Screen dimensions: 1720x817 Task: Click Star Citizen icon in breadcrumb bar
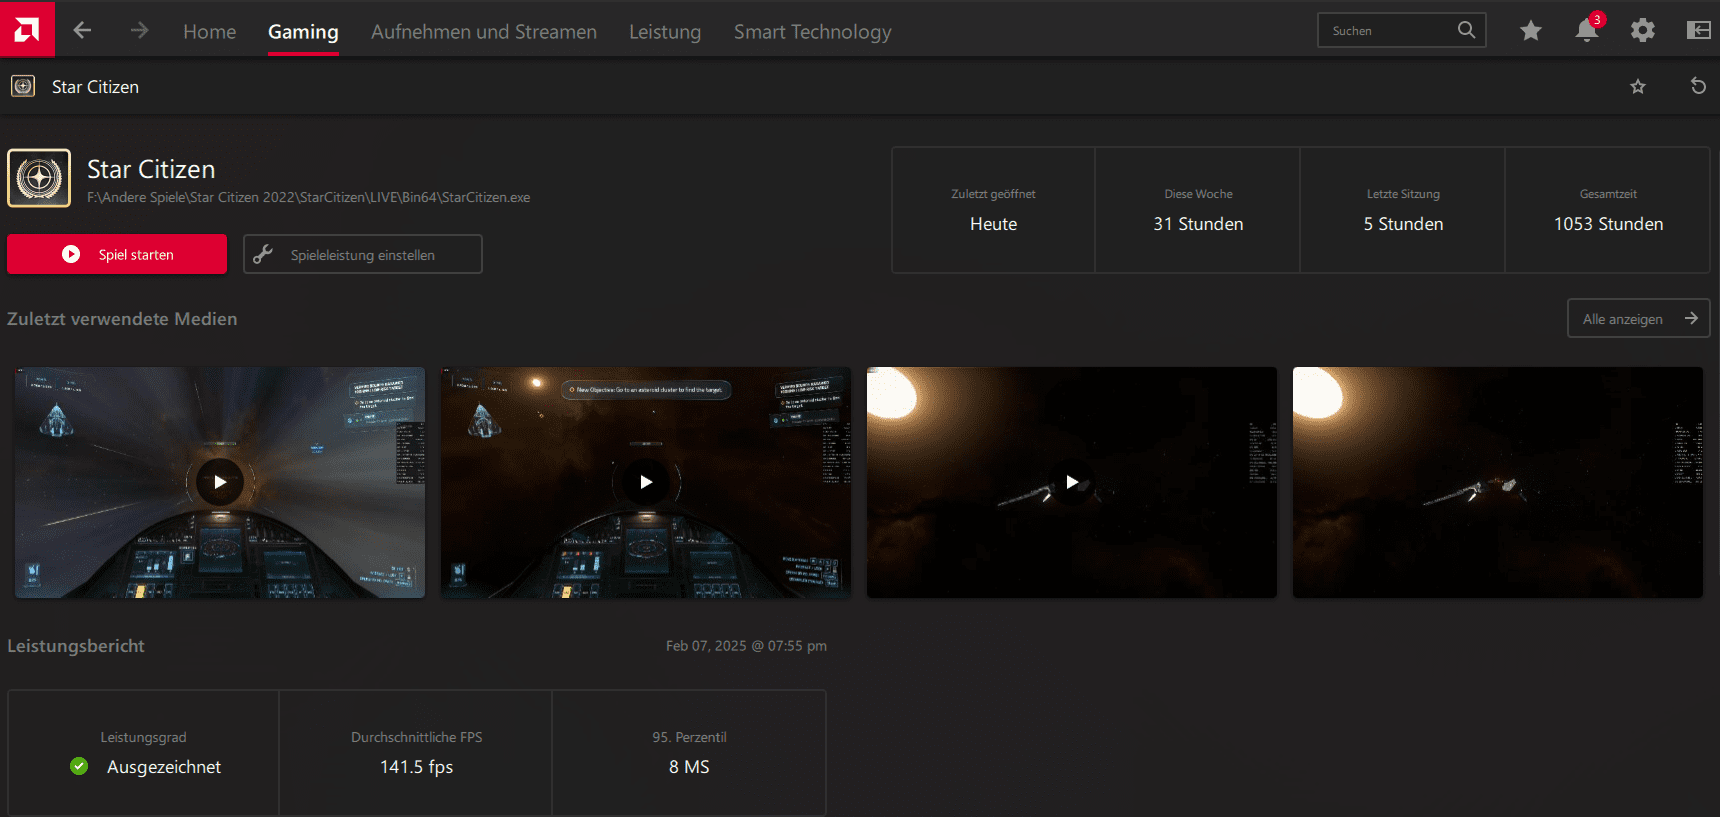point(23,86)
